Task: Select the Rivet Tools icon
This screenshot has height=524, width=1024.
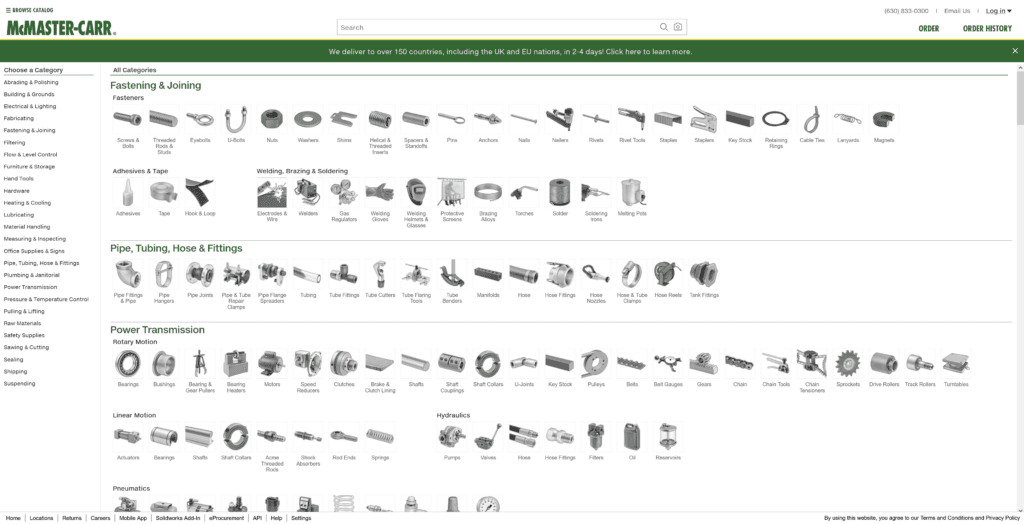Action: pyautogui.click(x=632, y=120)
